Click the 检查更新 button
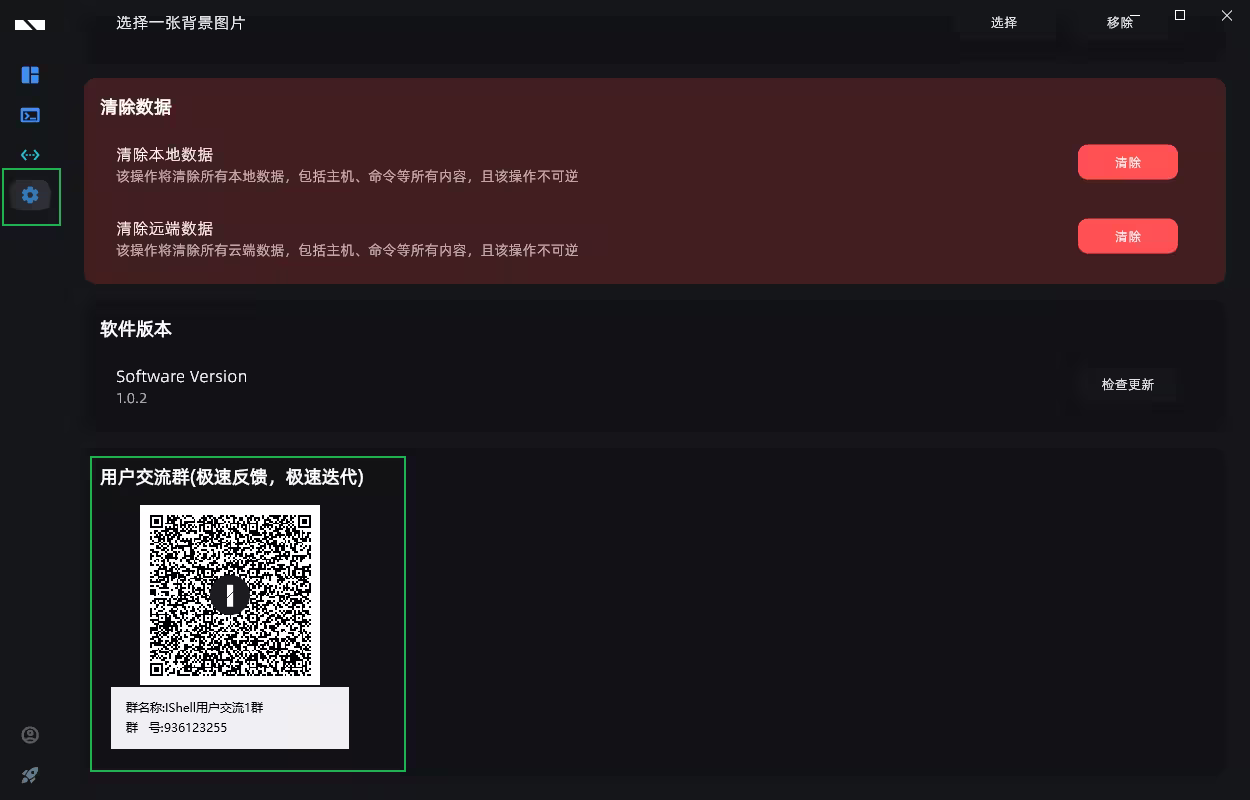This screenshot has width=1250, height=800. [x=1127, y=384]
